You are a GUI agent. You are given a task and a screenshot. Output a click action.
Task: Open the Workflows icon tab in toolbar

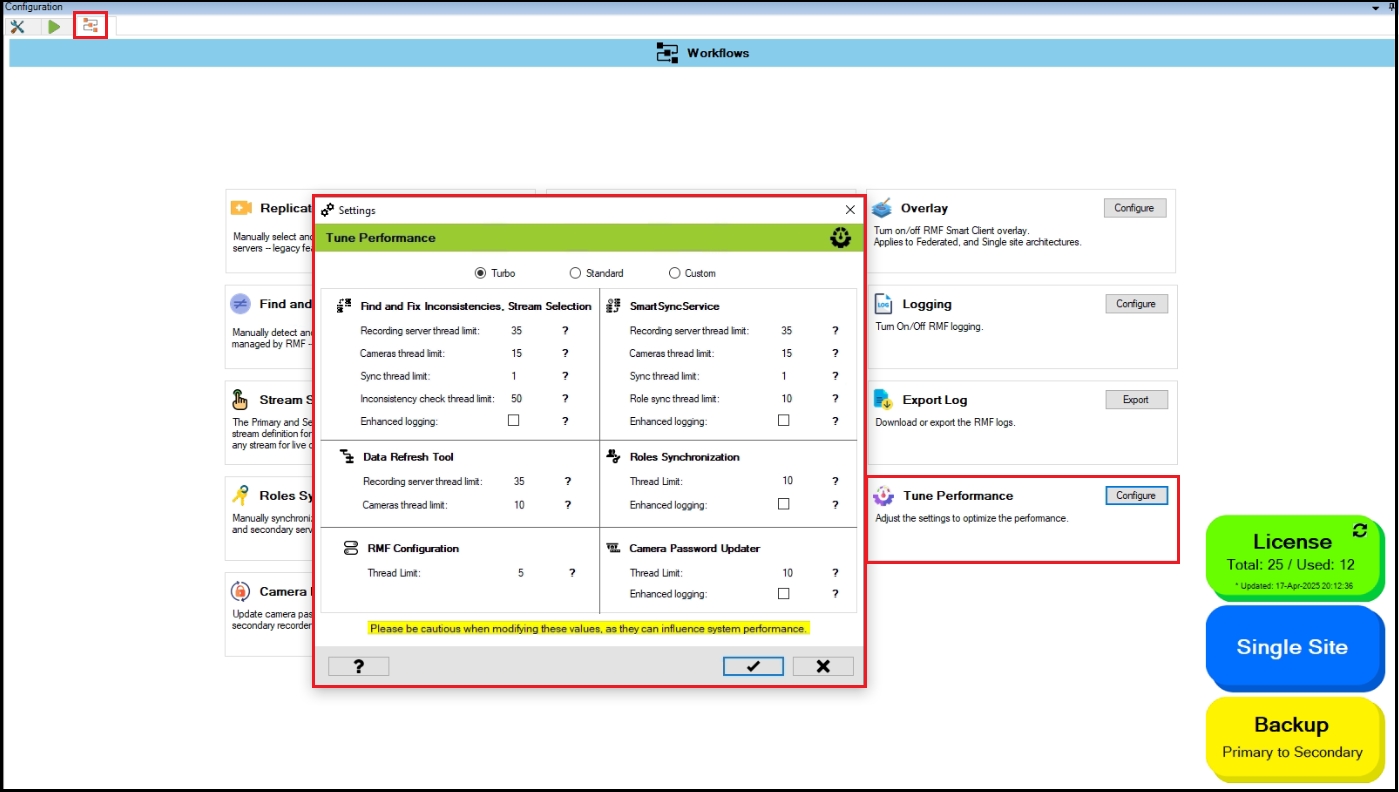91,25
